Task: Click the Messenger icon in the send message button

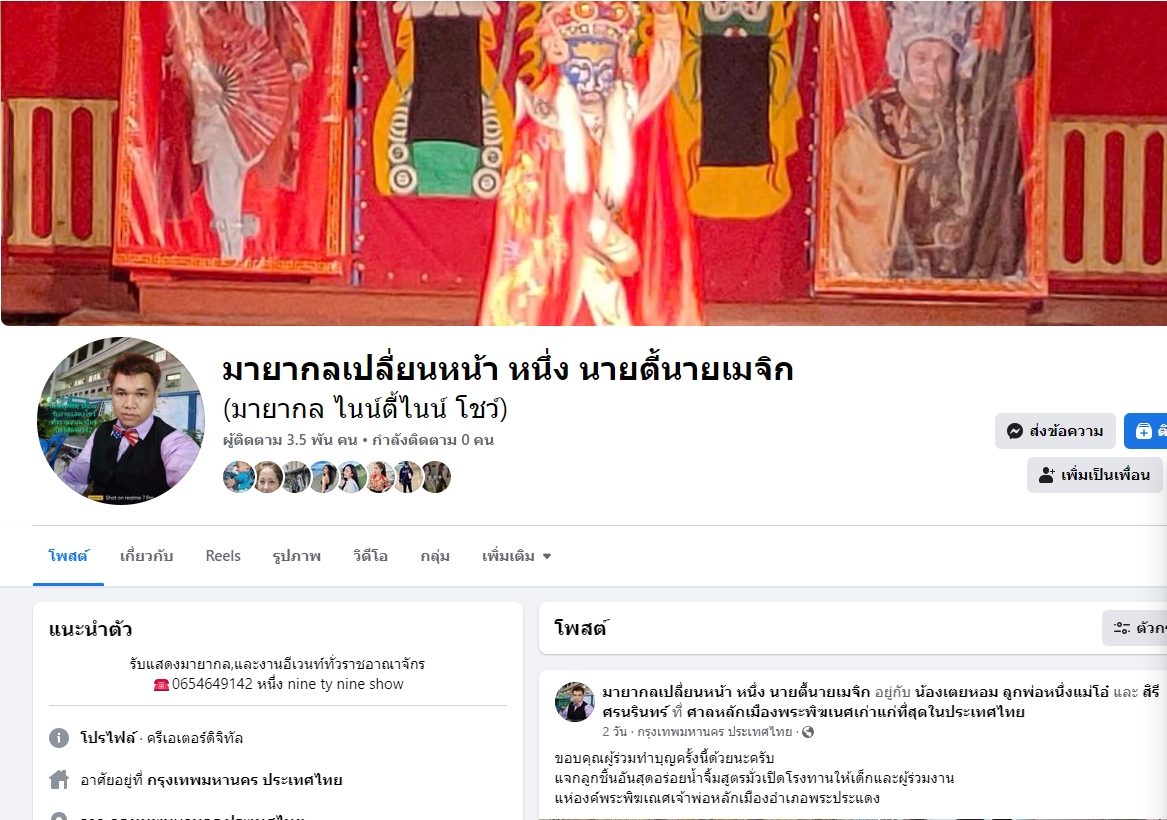Action: [1014, 431]
